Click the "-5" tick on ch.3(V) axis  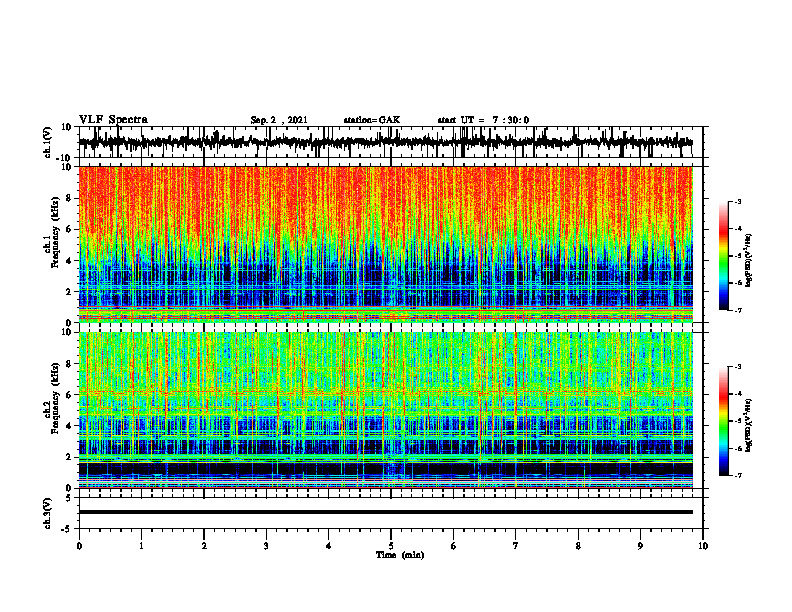click(x=68, y=529)
